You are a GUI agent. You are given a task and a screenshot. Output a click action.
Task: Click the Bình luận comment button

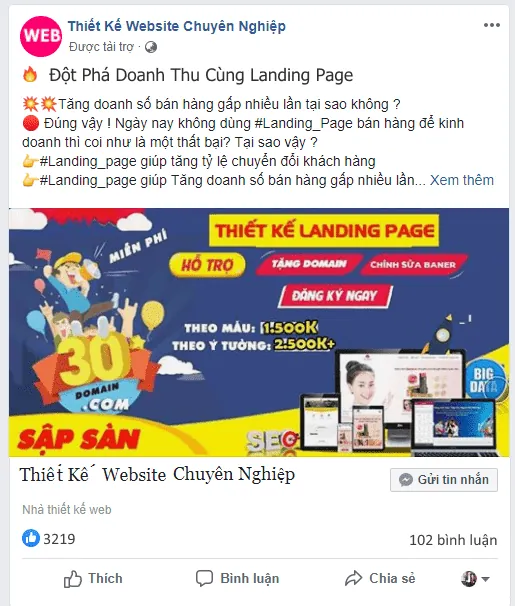[x=238, y=579]
